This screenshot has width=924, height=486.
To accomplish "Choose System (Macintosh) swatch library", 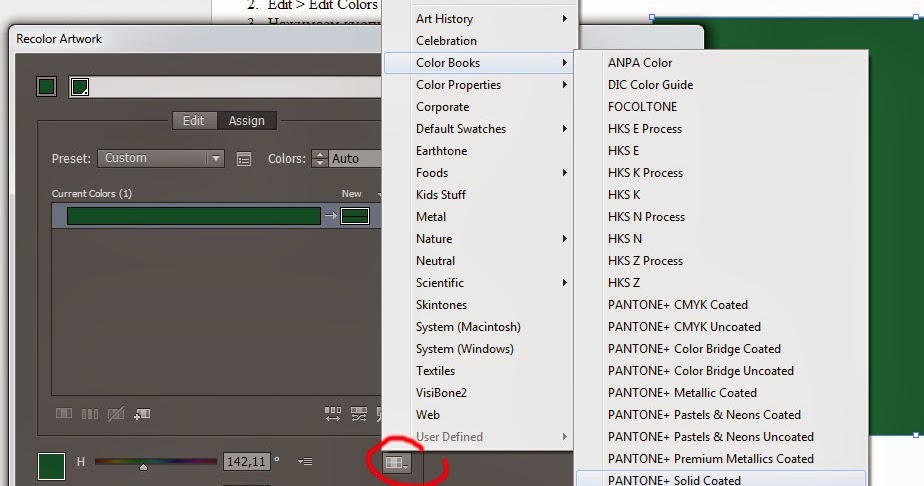I will coord(478,326).
